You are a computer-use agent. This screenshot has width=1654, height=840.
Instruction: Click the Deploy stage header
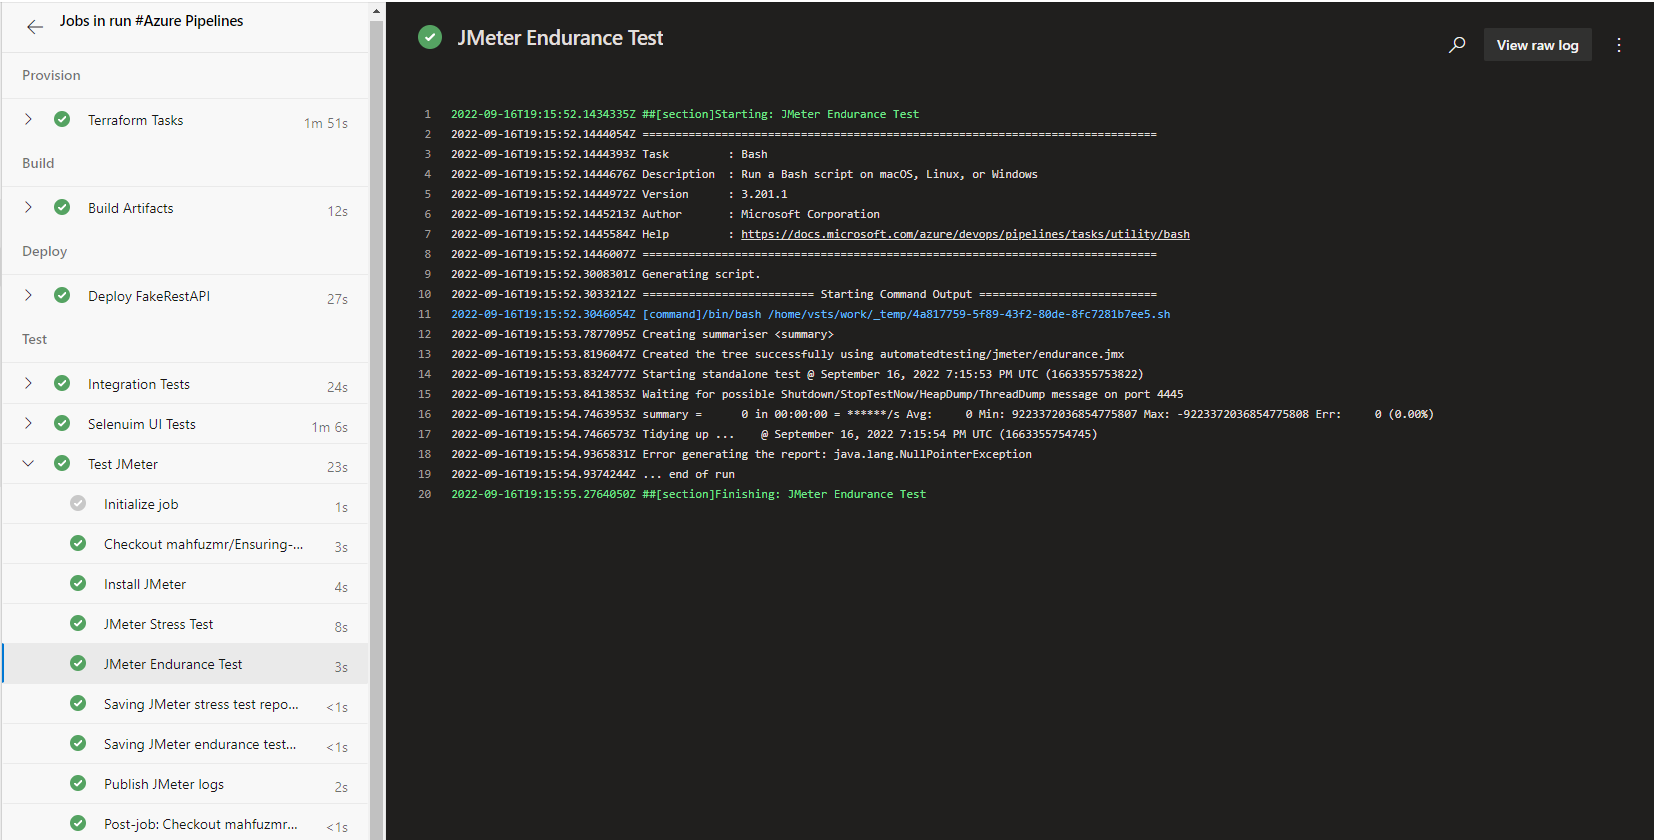pyautogui.click(x=45, y=251)
